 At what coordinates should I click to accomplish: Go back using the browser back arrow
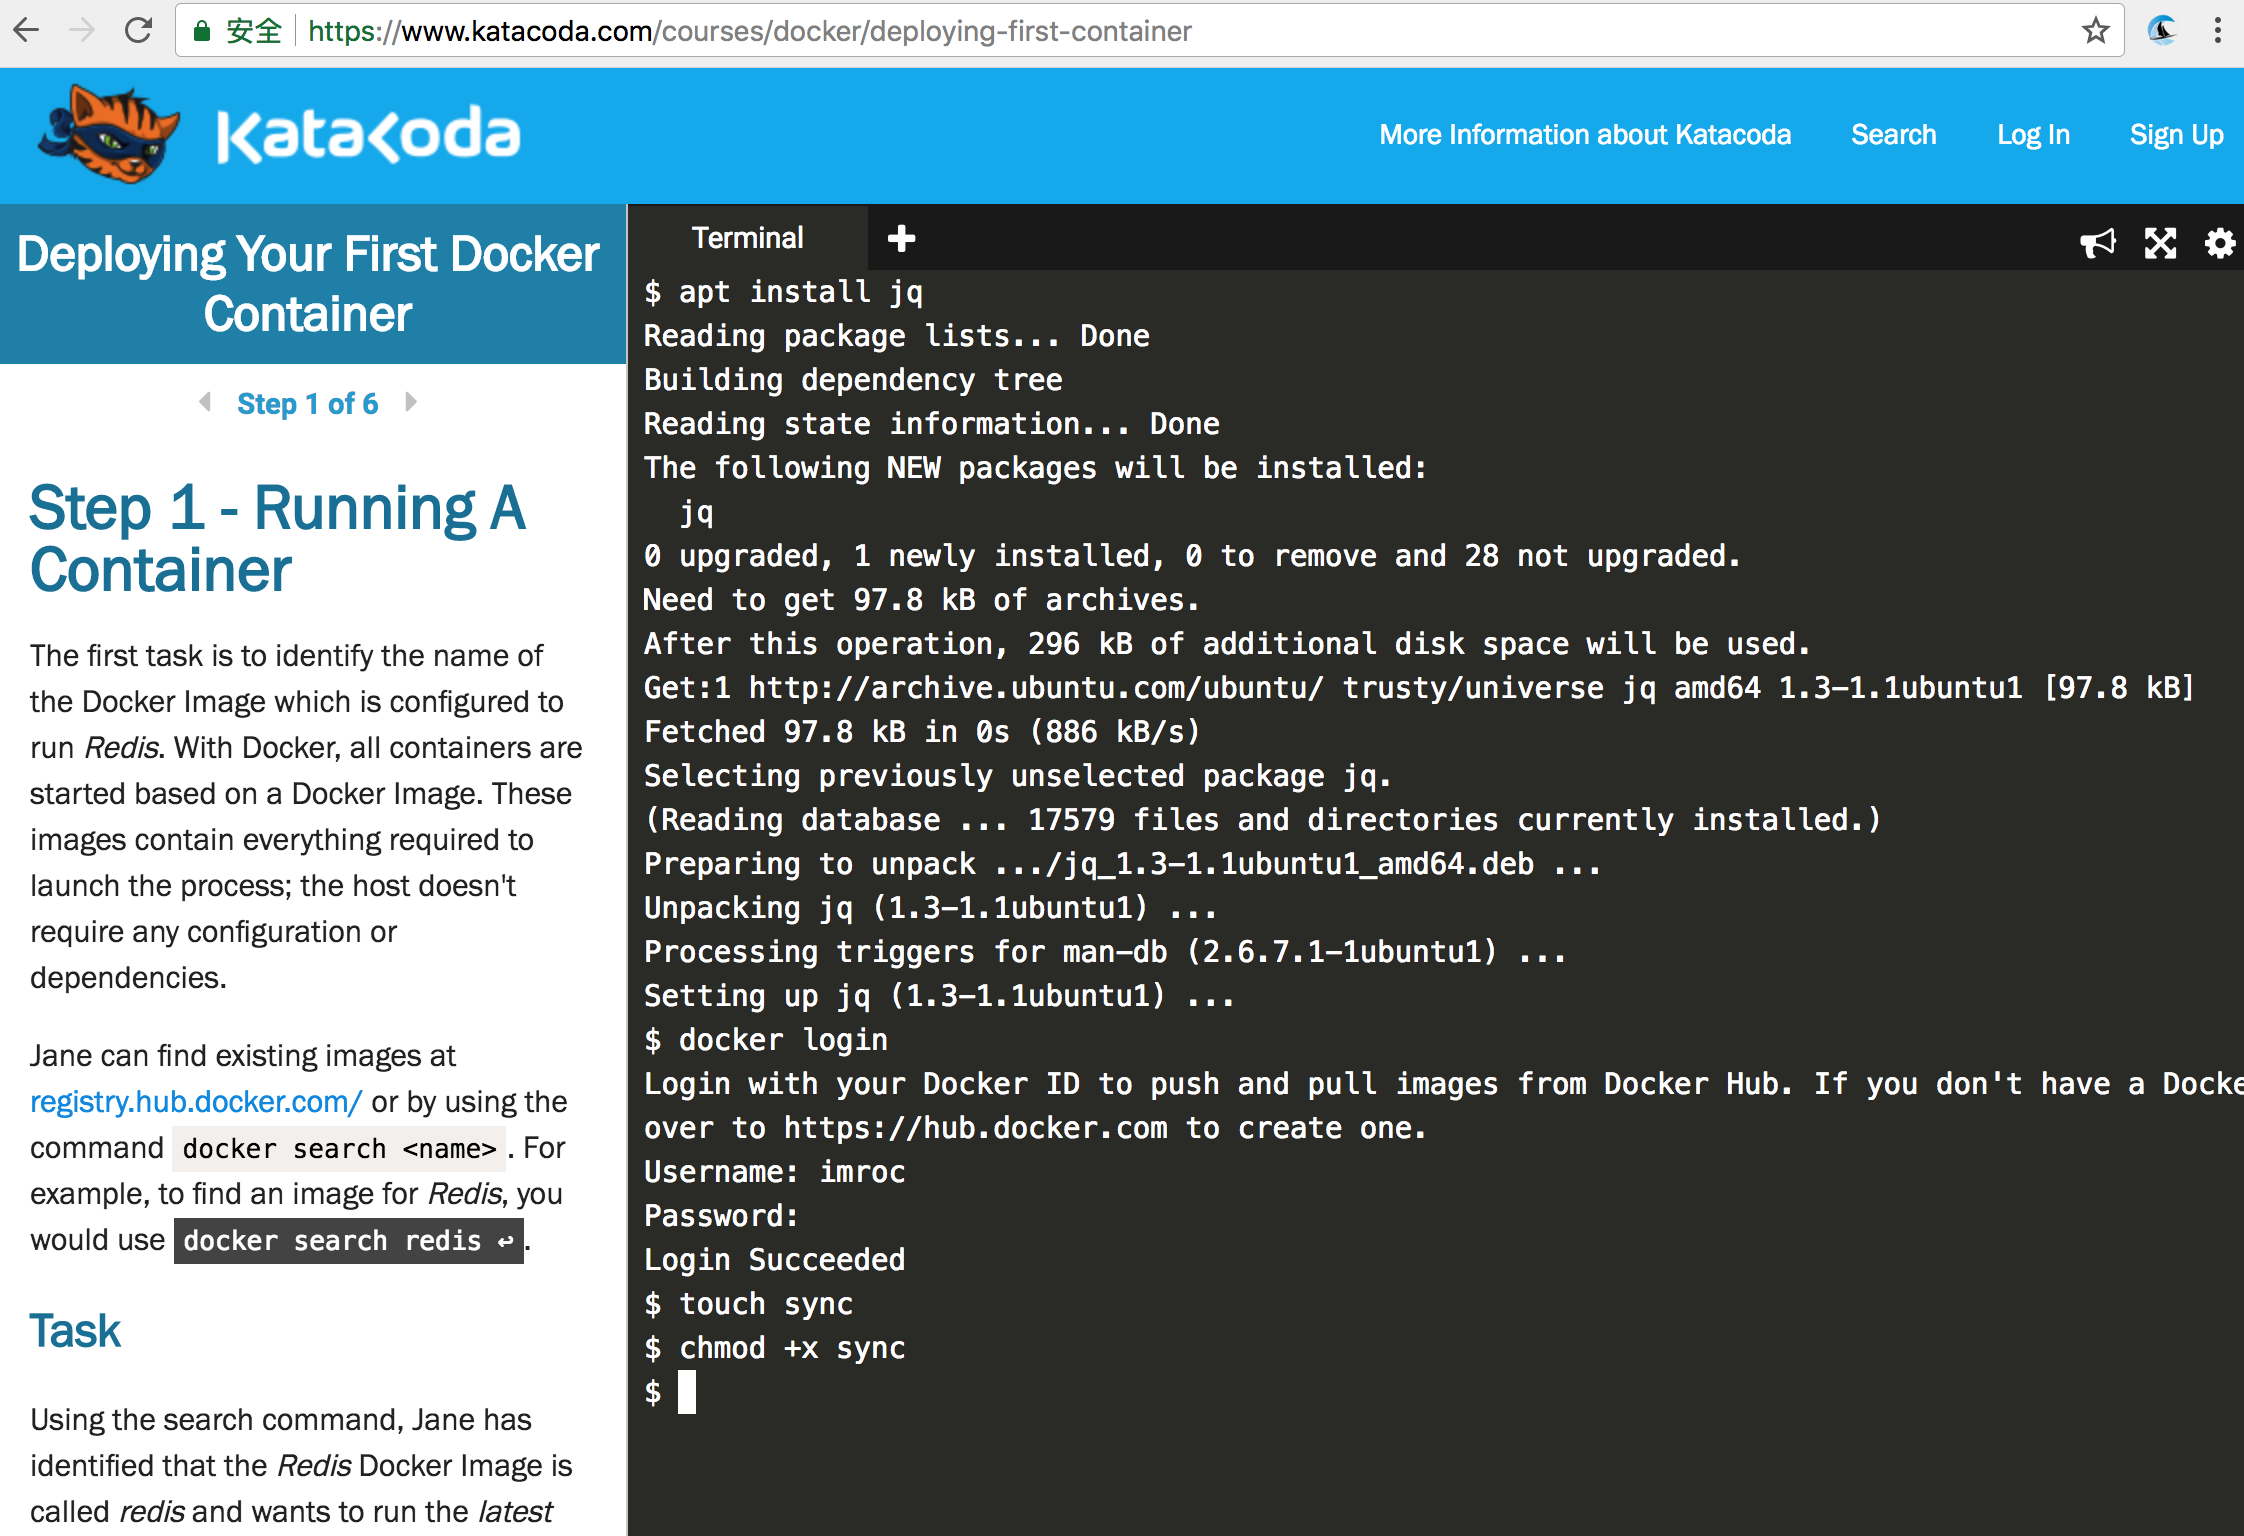[x=27, y=31]
